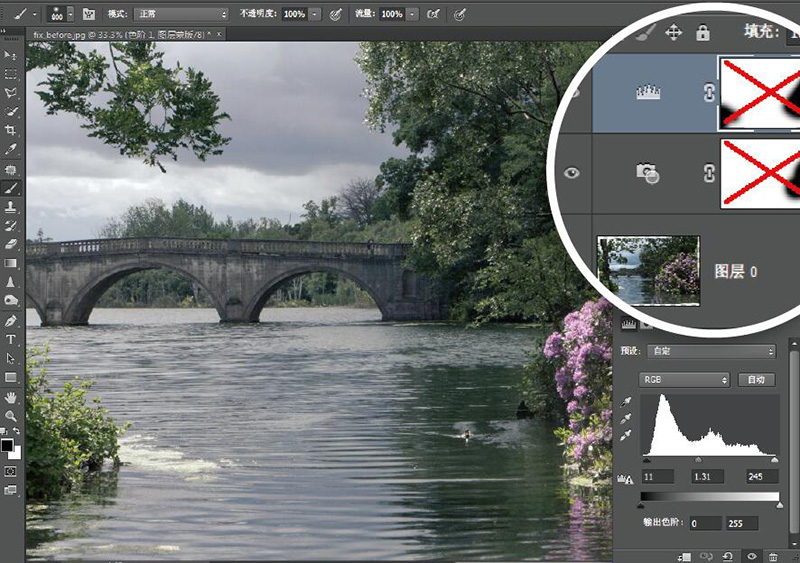Select the Zoom magnifier tool

click(10, 415)
